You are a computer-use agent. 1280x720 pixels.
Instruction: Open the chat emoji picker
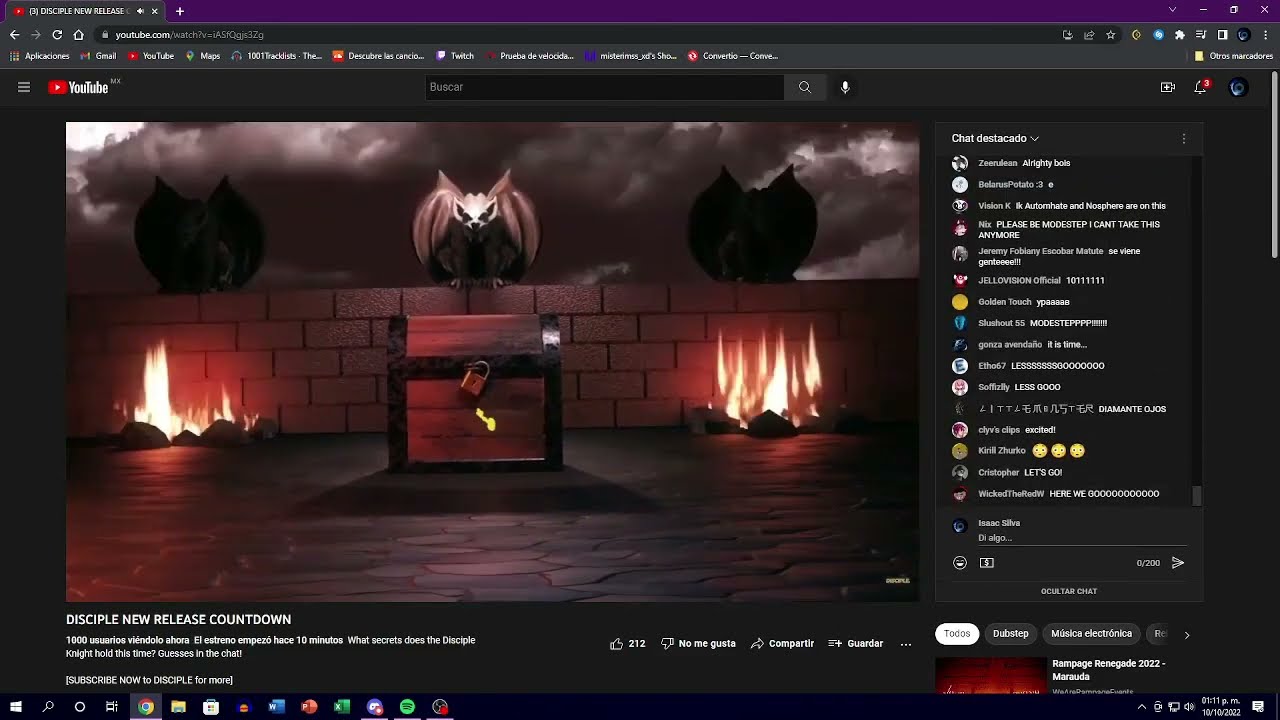[x=960, y=563]
